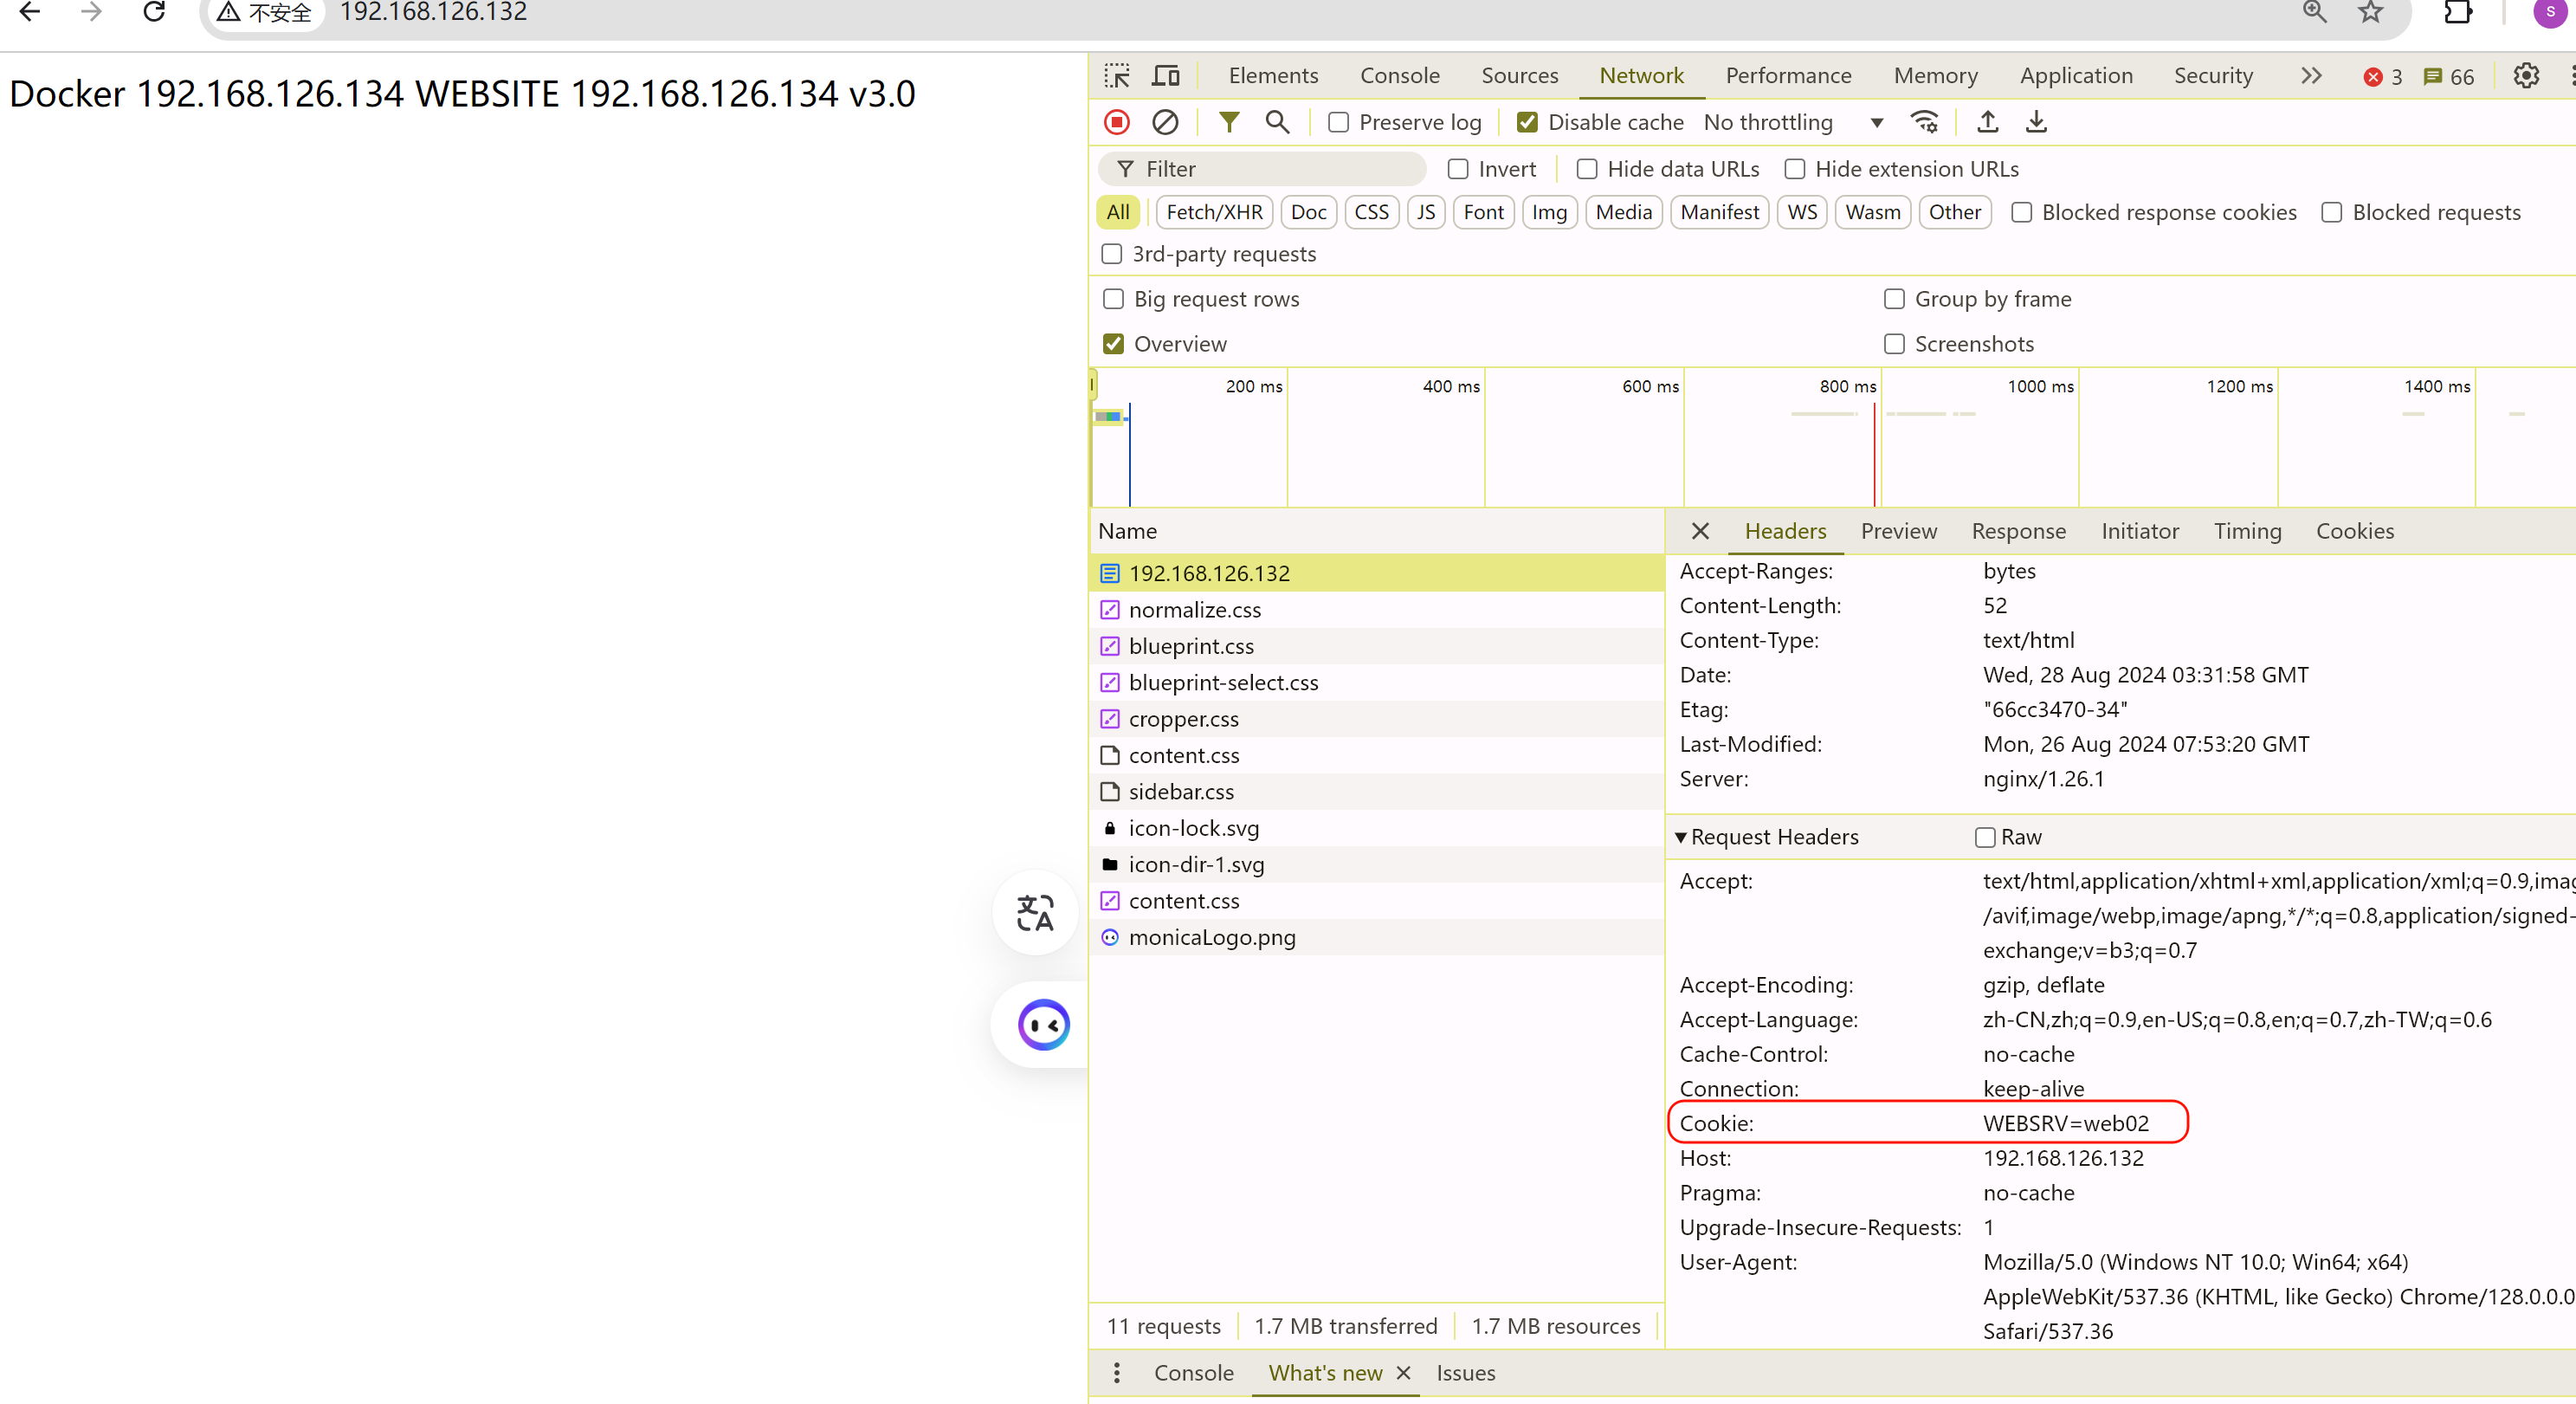
Task: Stop recording the network log
Action: [1117, 122]
